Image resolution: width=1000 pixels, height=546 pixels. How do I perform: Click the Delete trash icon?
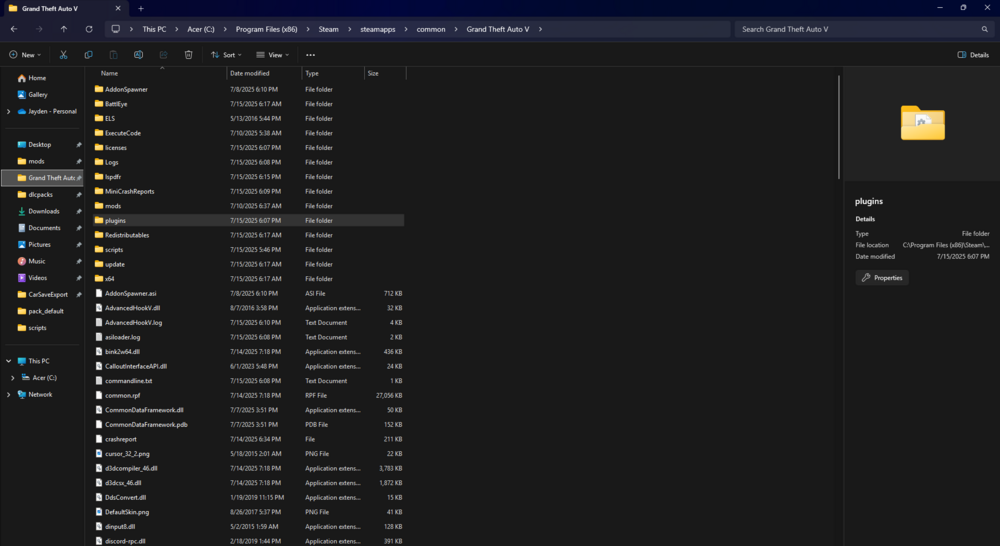[x=188, y=55]
